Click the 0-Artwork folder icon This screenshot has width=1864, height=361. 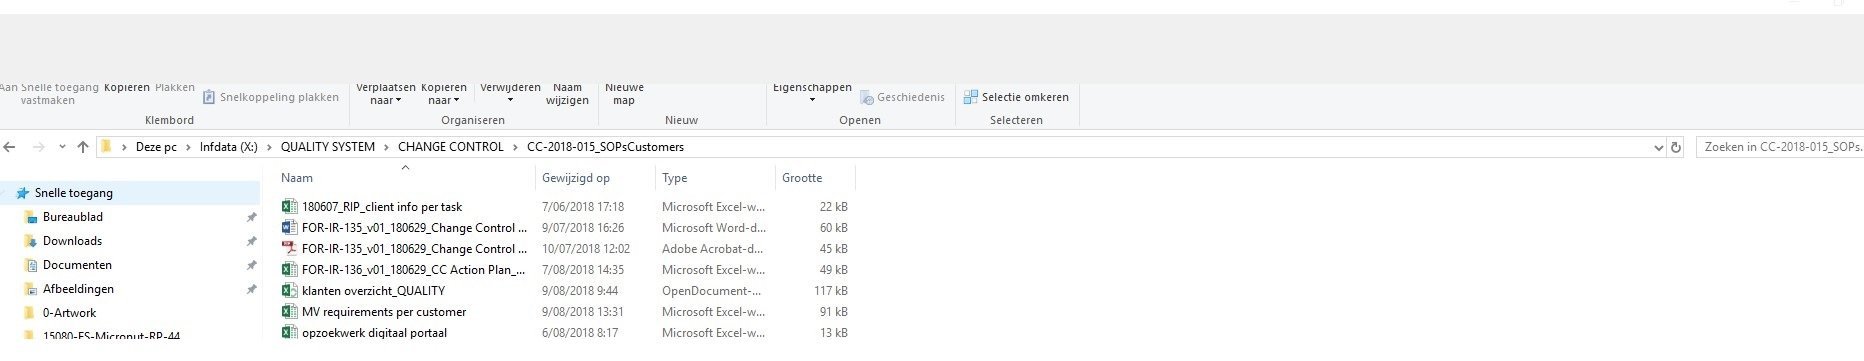coord(30,313)
